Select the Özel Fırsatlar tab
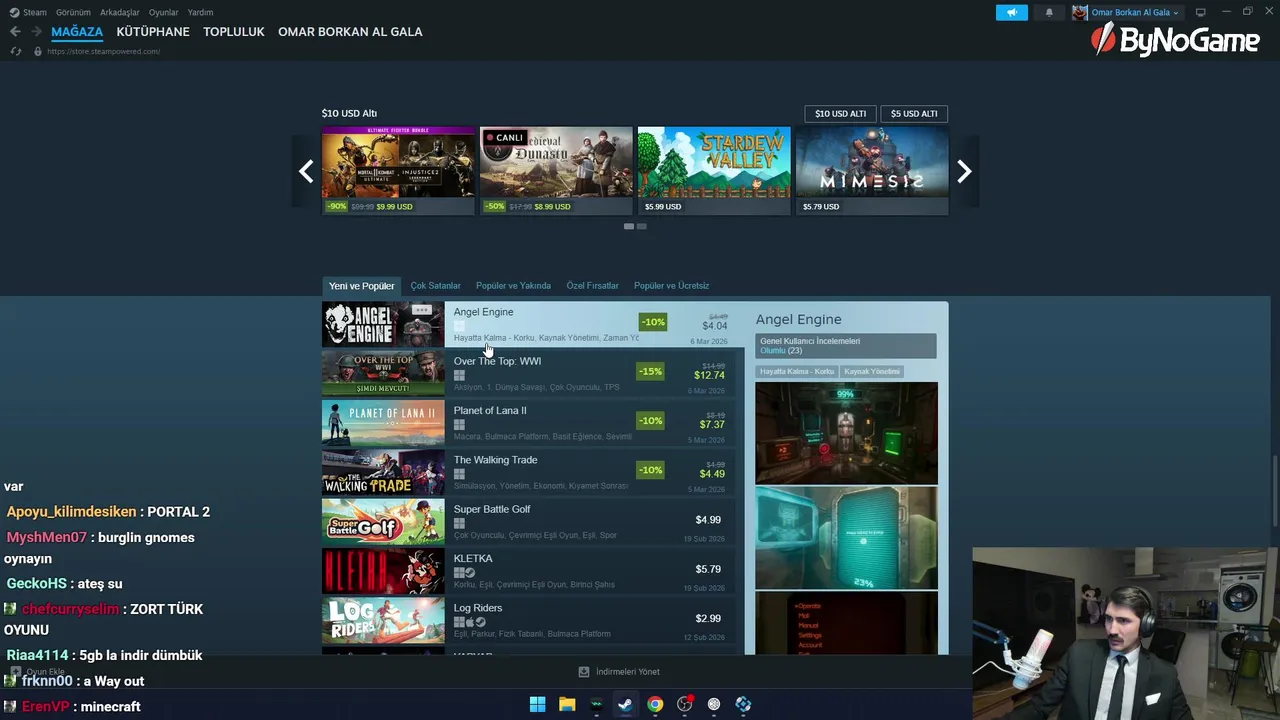The width and height of the screenshot is (1280, 720). pos(592,286)
